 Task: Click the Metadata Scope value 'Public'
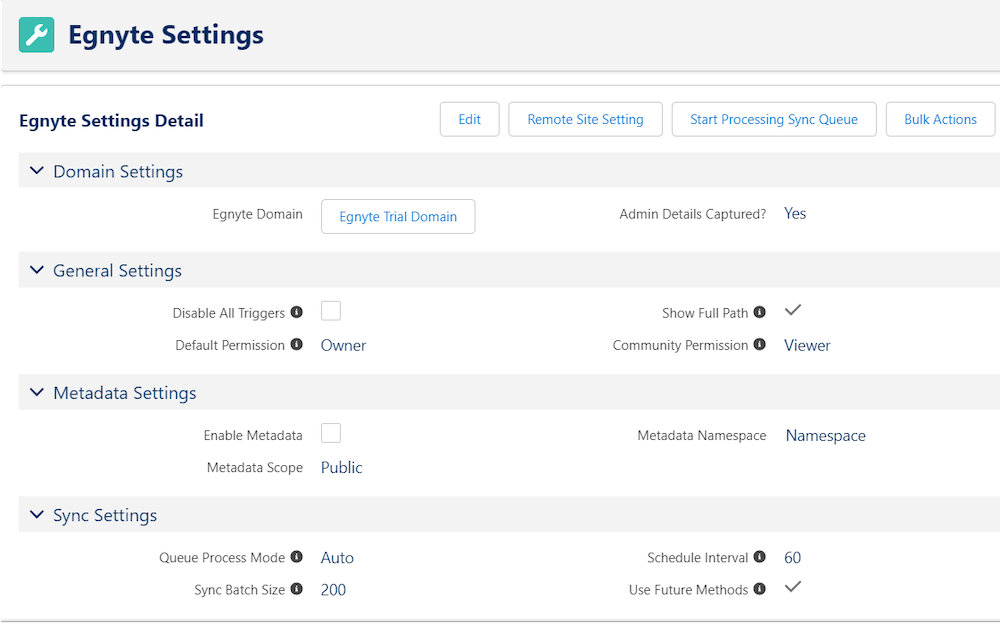(342, 467)
